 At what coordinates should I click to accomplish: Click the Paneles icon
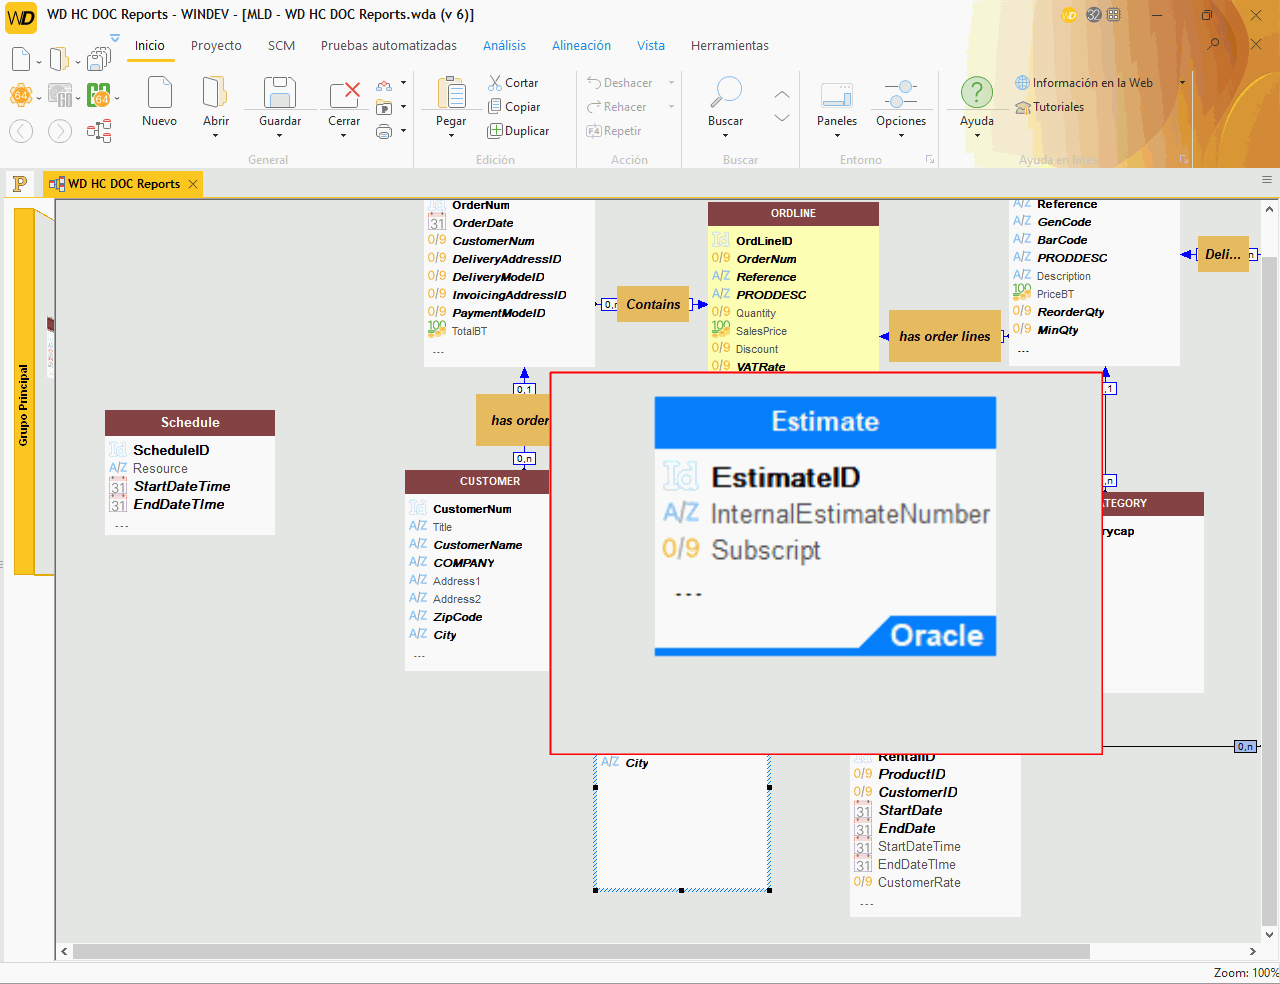pyautogui.click(x=837, y=94)
